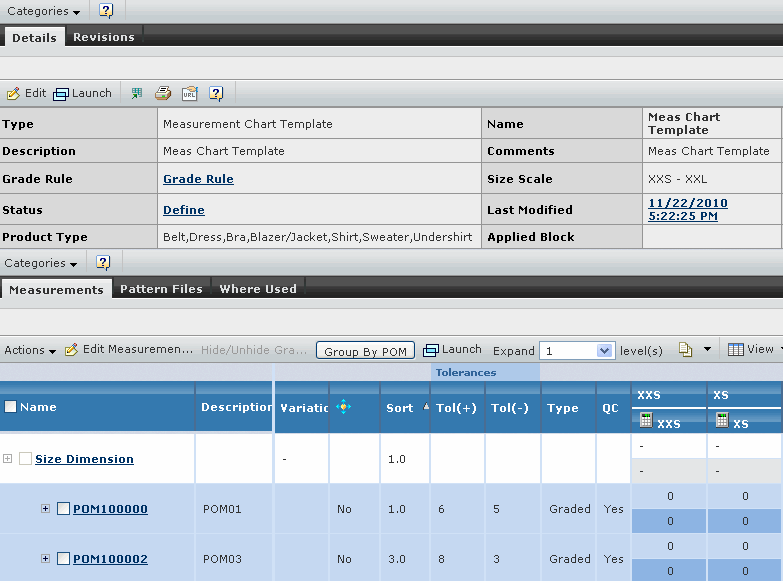This screenshot has width=783, height=583.
Task: Click the column move arrows icon in header
Action: click(x=344, y=407)
